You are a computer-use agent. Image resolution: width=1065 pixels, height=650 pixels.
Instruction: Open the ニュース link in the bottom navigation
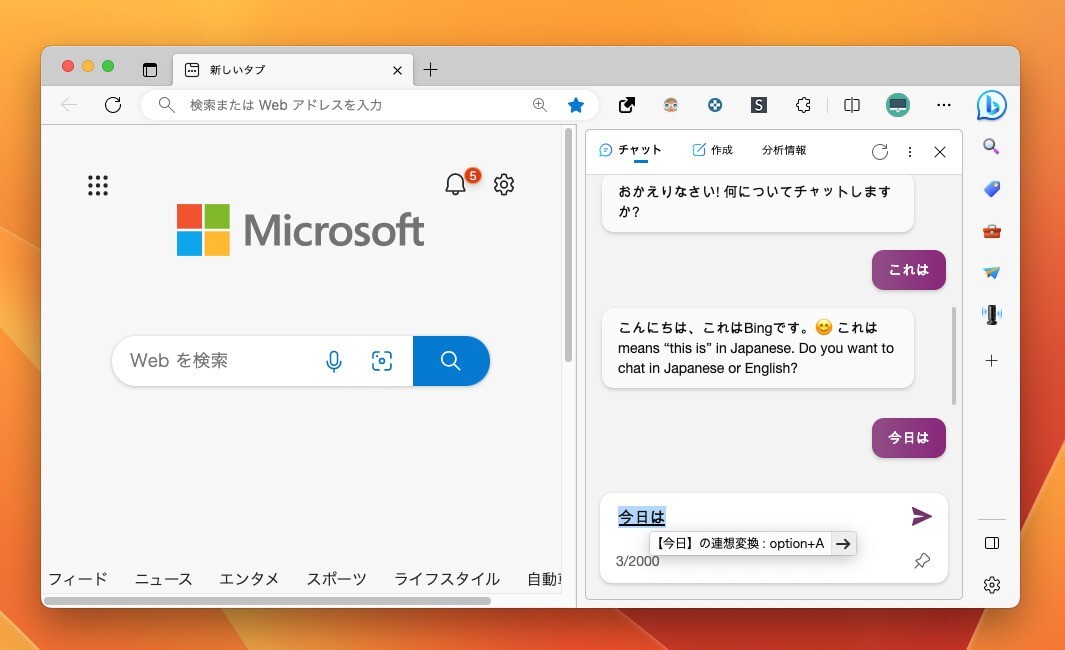163,578
